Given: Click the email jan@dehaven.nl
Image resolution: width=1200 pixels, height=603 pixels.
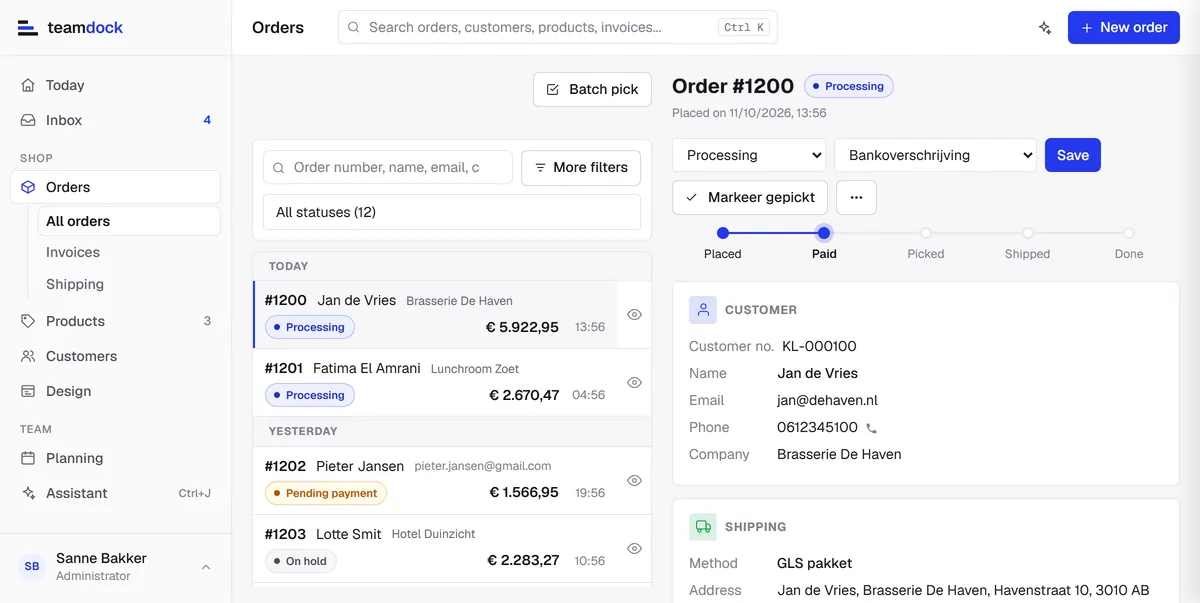Looking at the screenshot, I should coord(827,400).
